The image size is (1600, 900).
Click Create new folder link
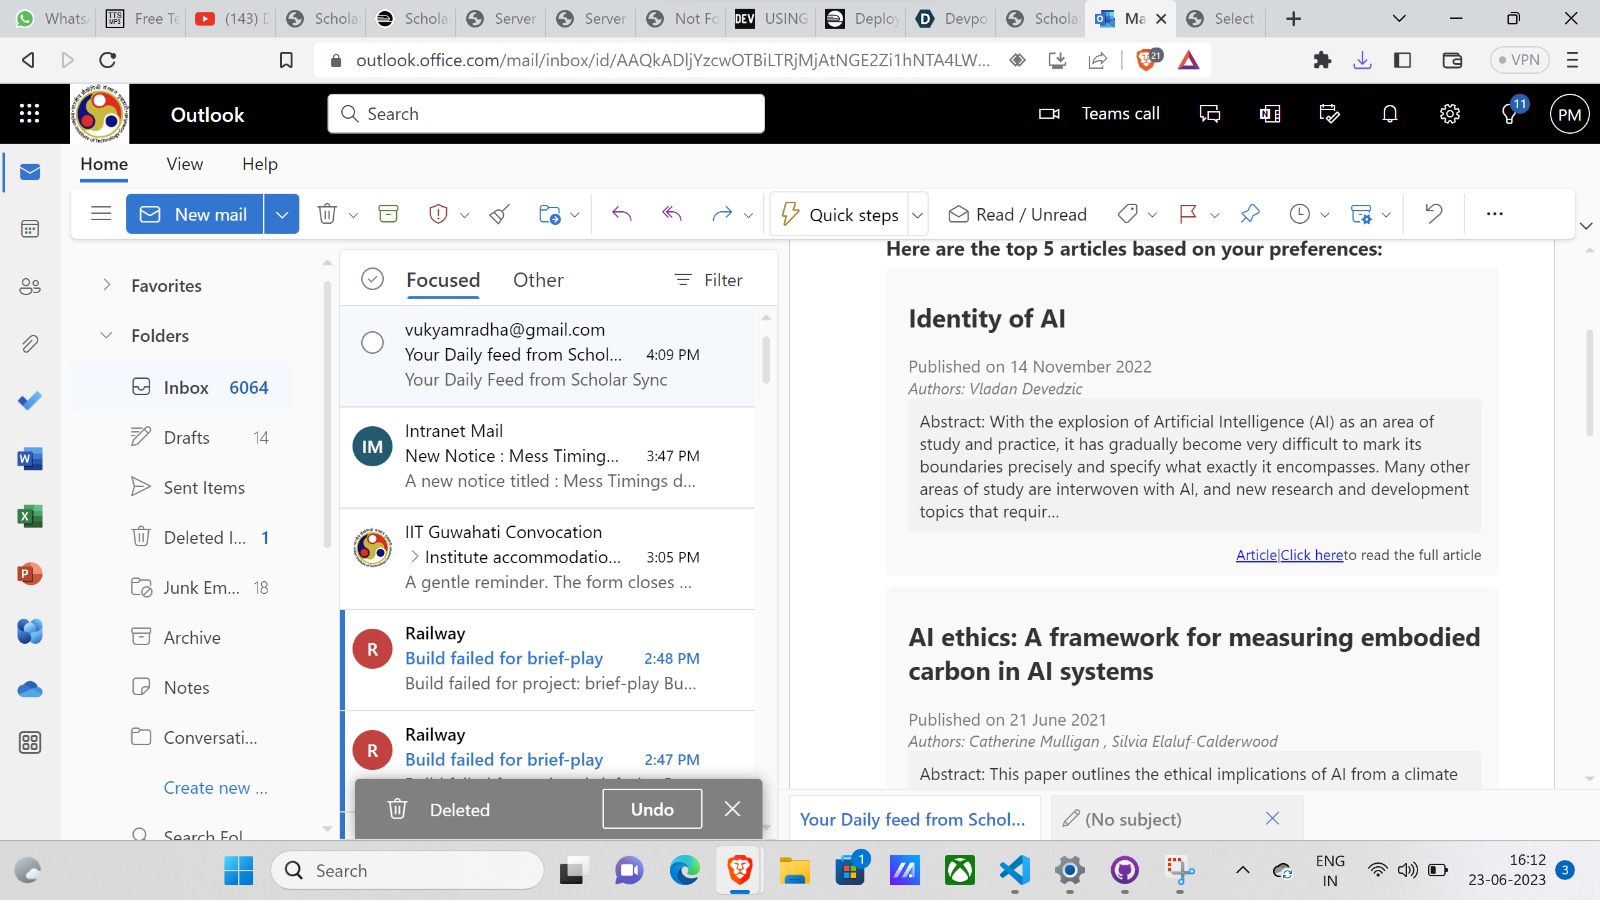[215, 788]
